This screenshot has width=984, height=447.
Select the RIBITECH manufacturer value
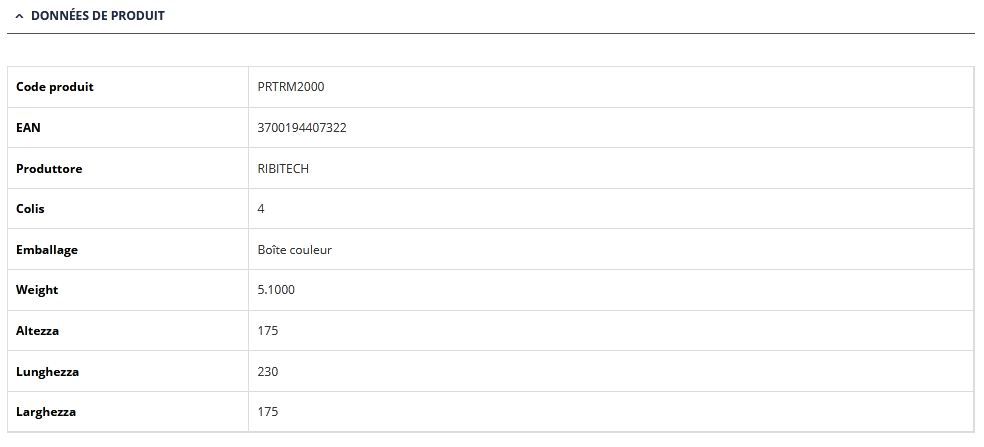coord(283,169)
